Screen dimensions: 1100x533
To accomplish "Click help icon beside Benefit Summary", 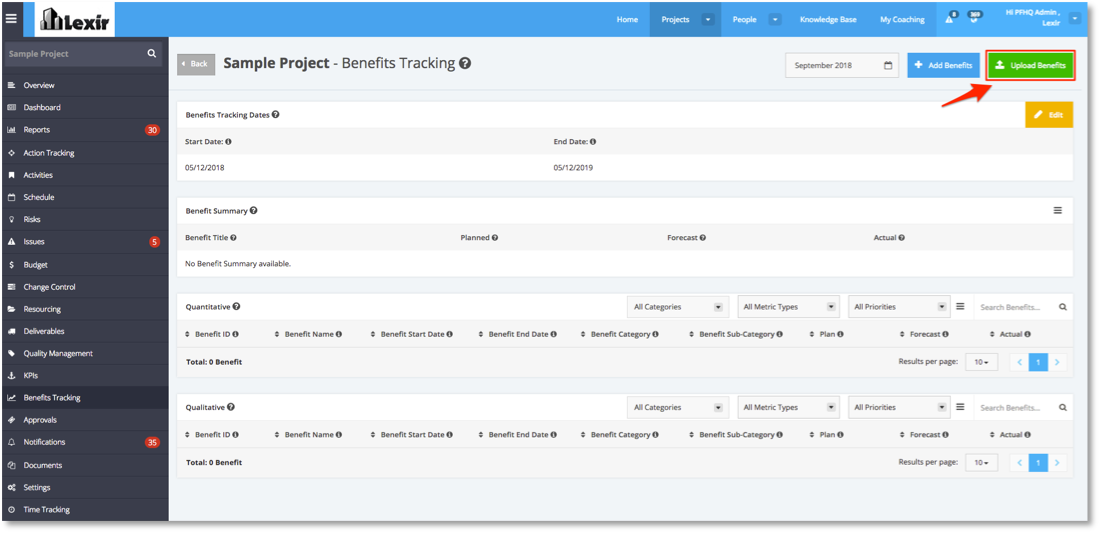I will click(253, 210).
